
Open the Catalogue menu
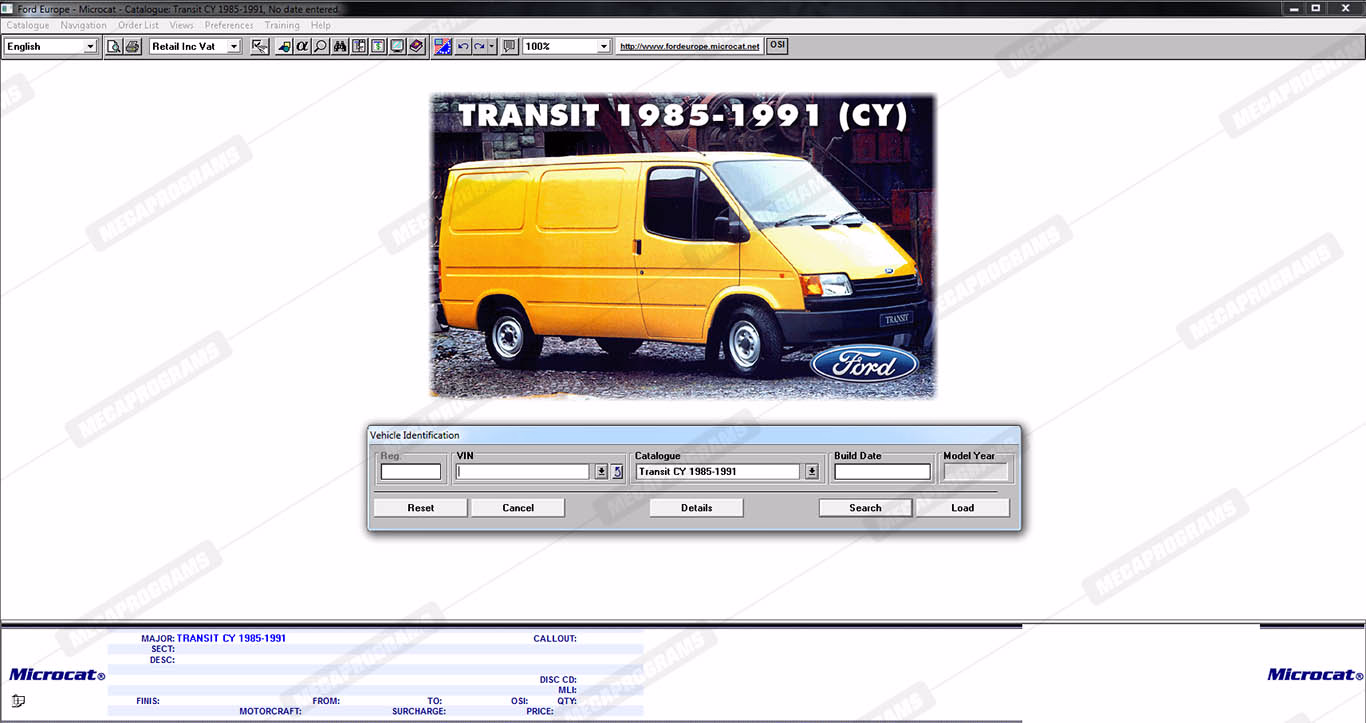27,25
